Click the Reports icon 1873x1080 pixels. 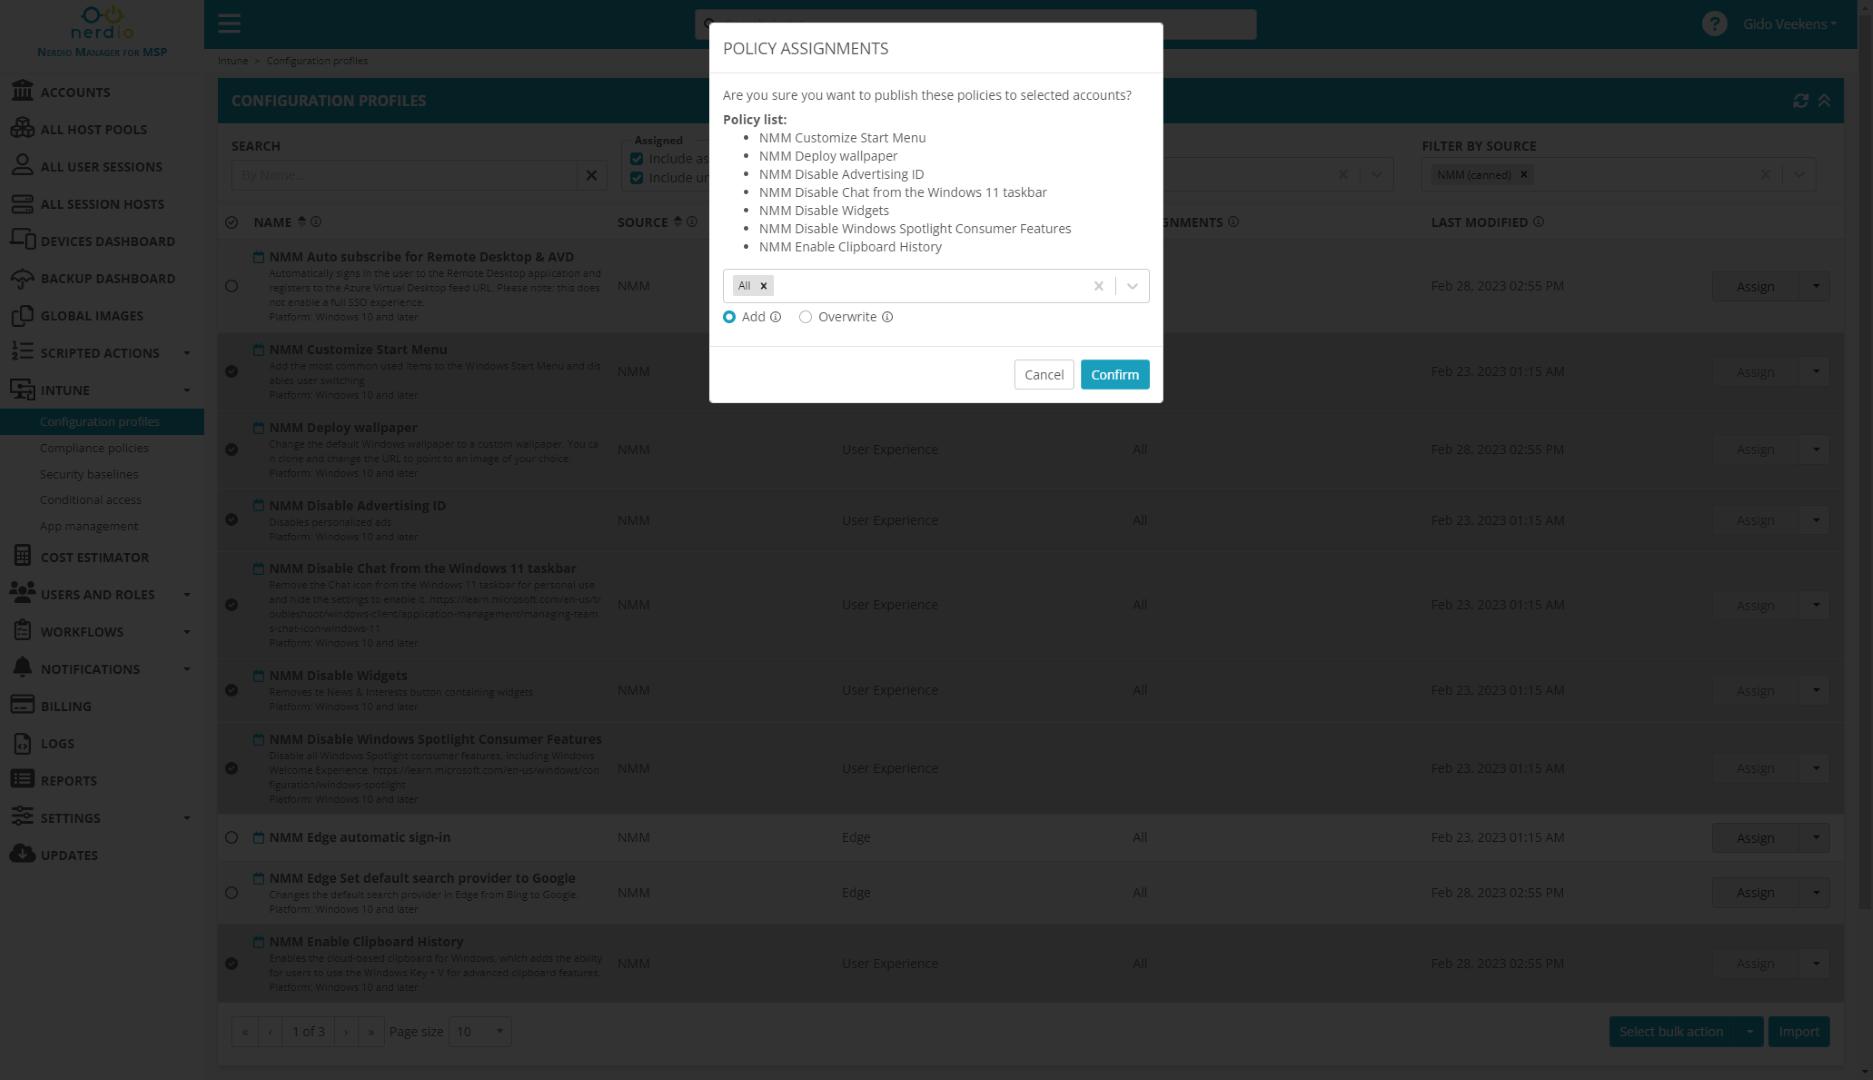[x=22, y=780]
